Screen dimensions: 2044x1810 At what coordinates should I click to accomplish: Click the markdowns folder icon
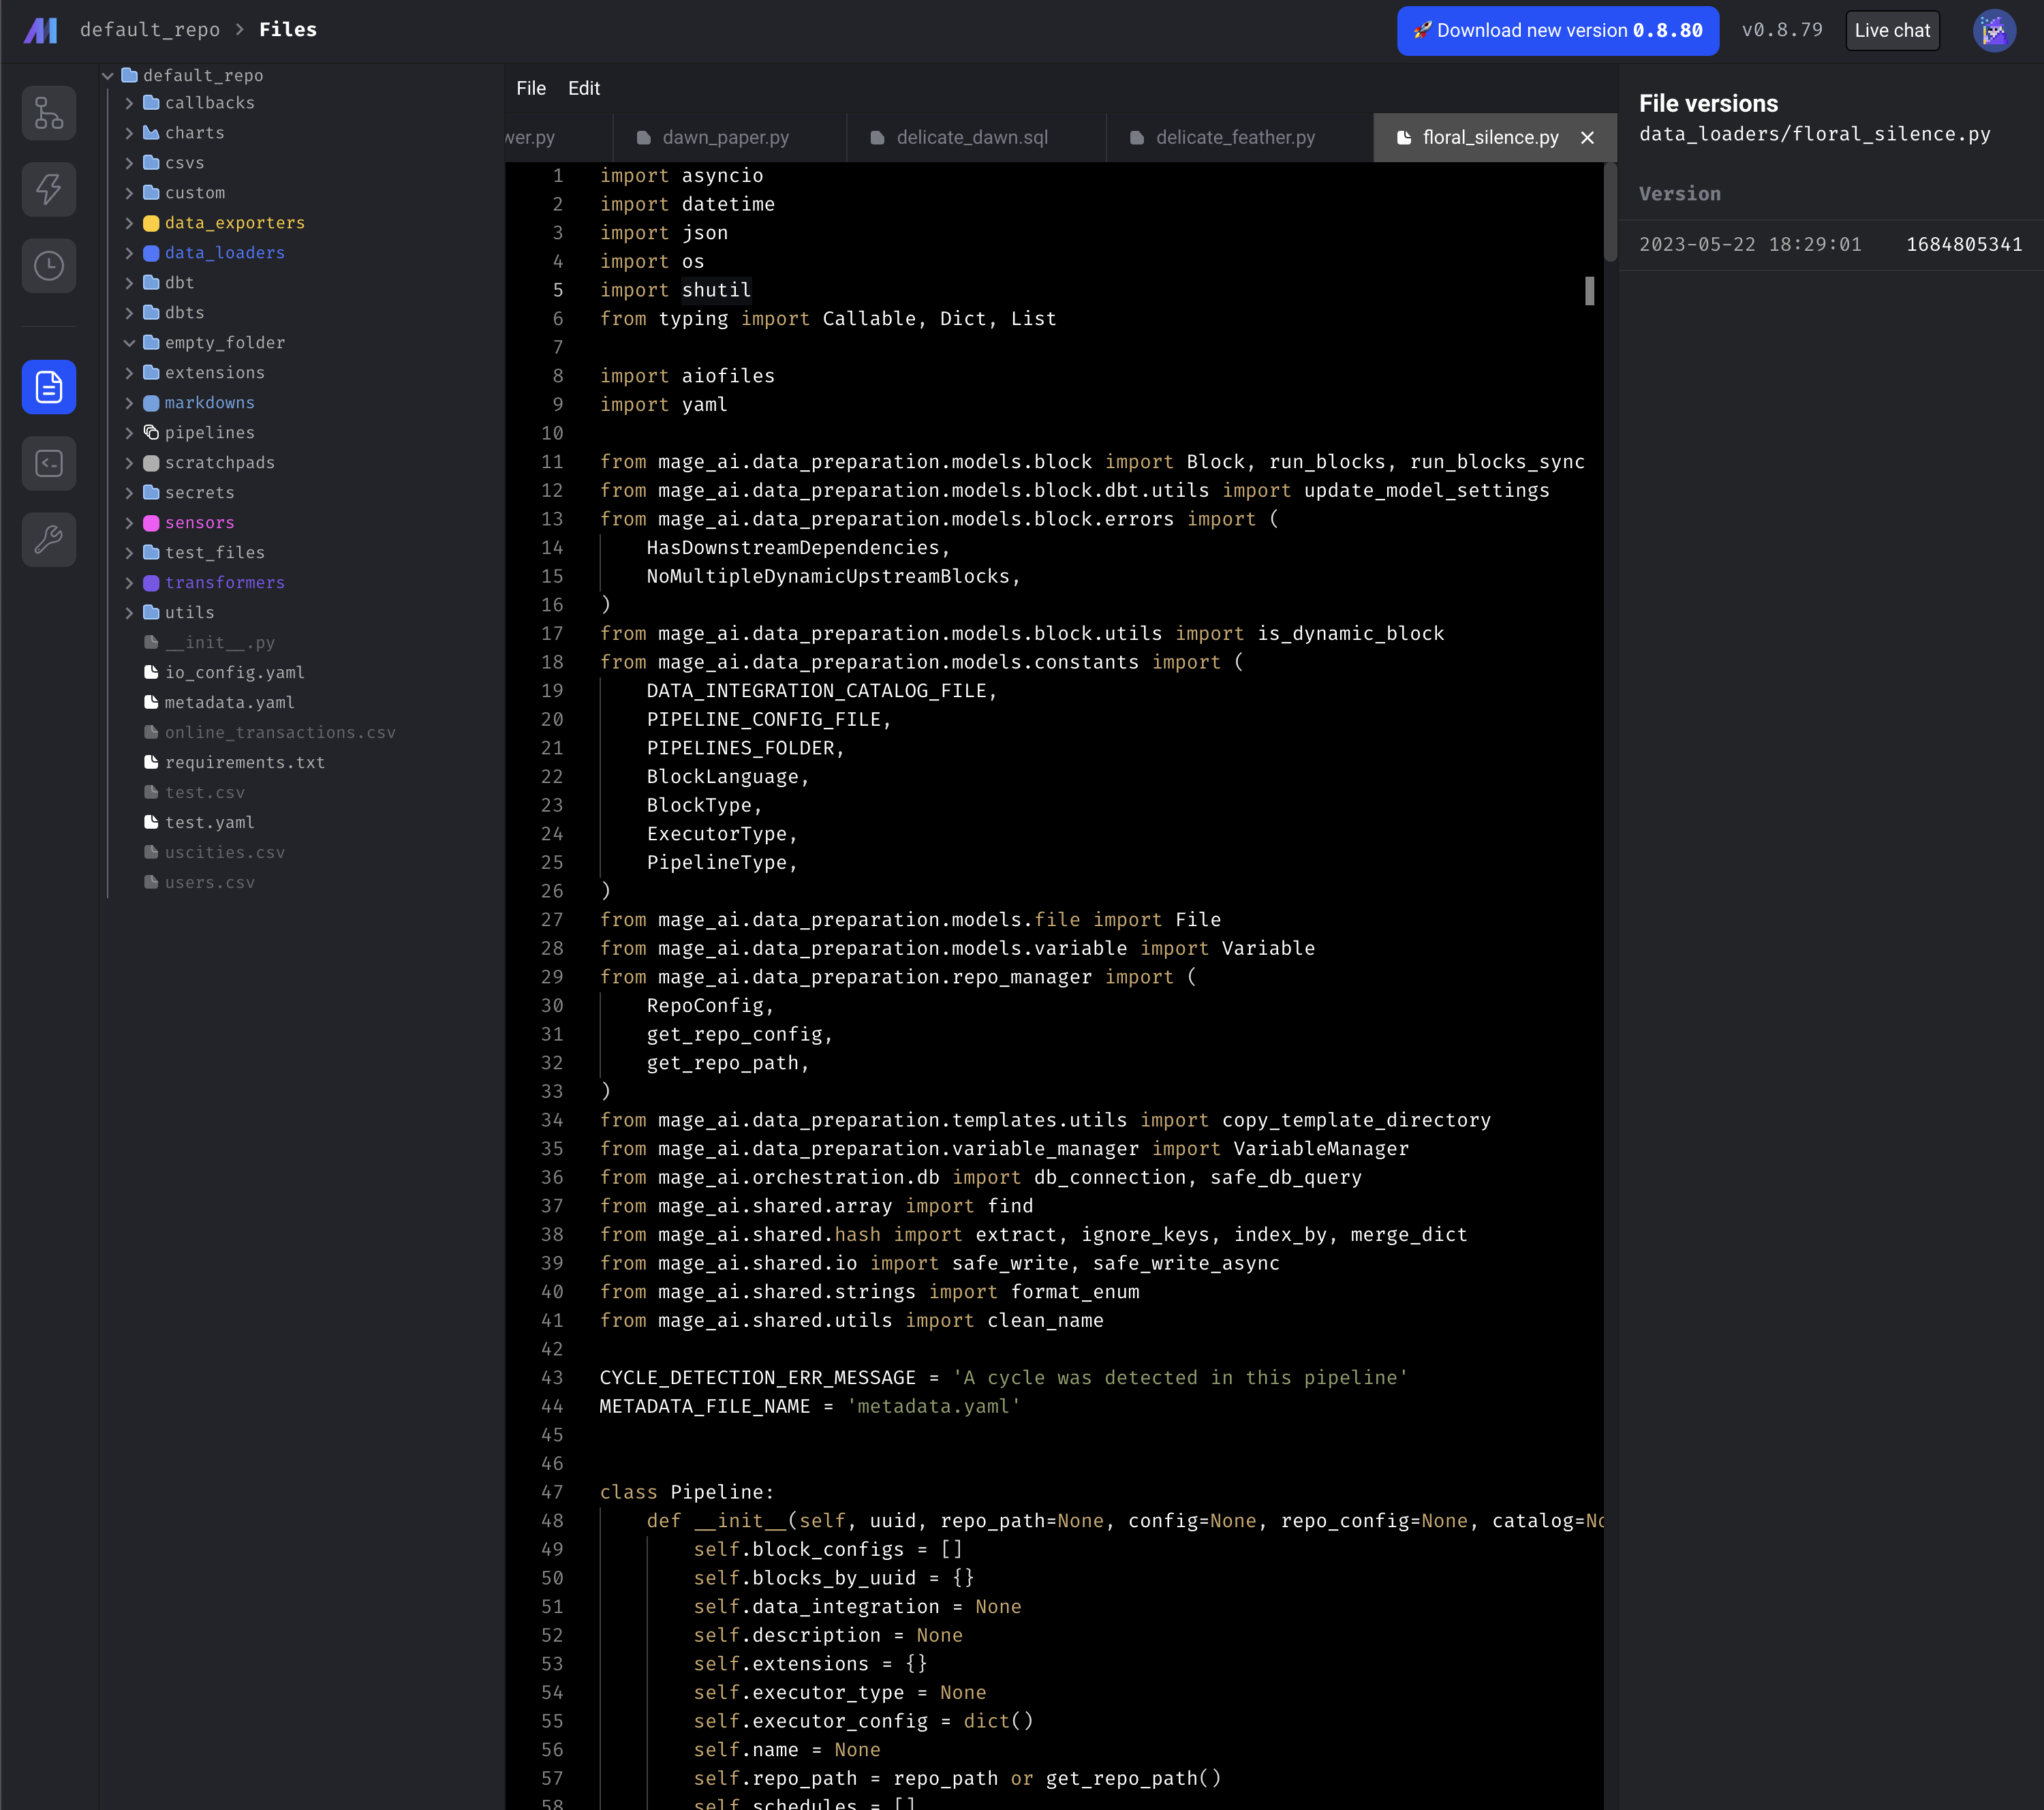(151, 403)
